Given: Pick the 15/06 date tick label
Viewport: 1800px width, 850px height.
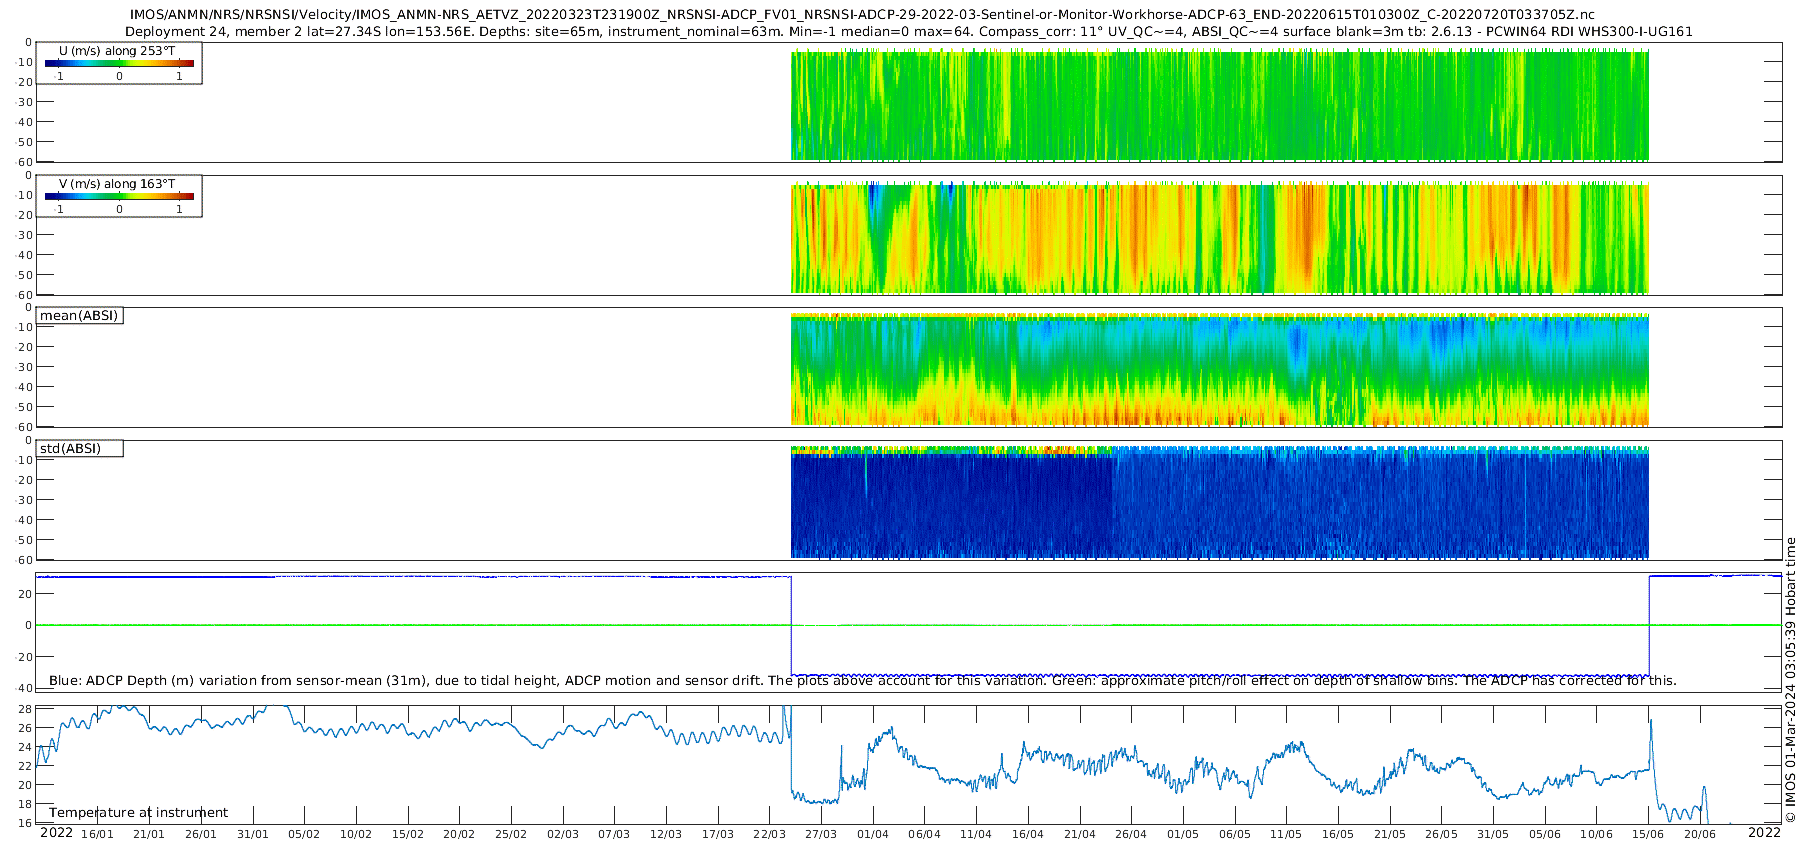Looking at the screenshot, I should (1648, 834).
